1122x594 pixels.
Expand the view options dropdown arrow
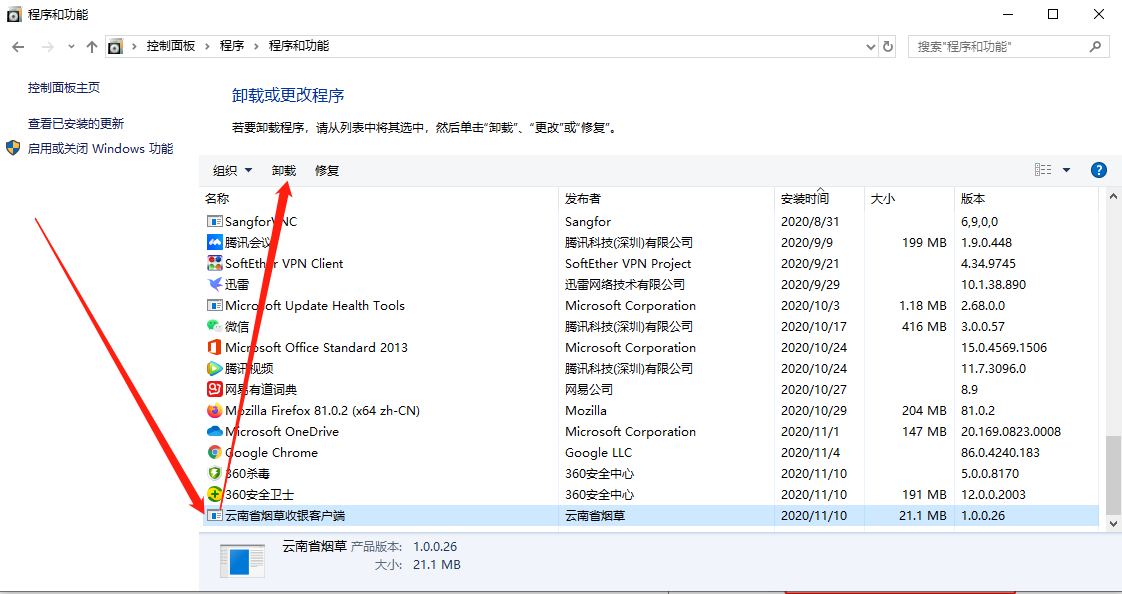click(1066, 170)
